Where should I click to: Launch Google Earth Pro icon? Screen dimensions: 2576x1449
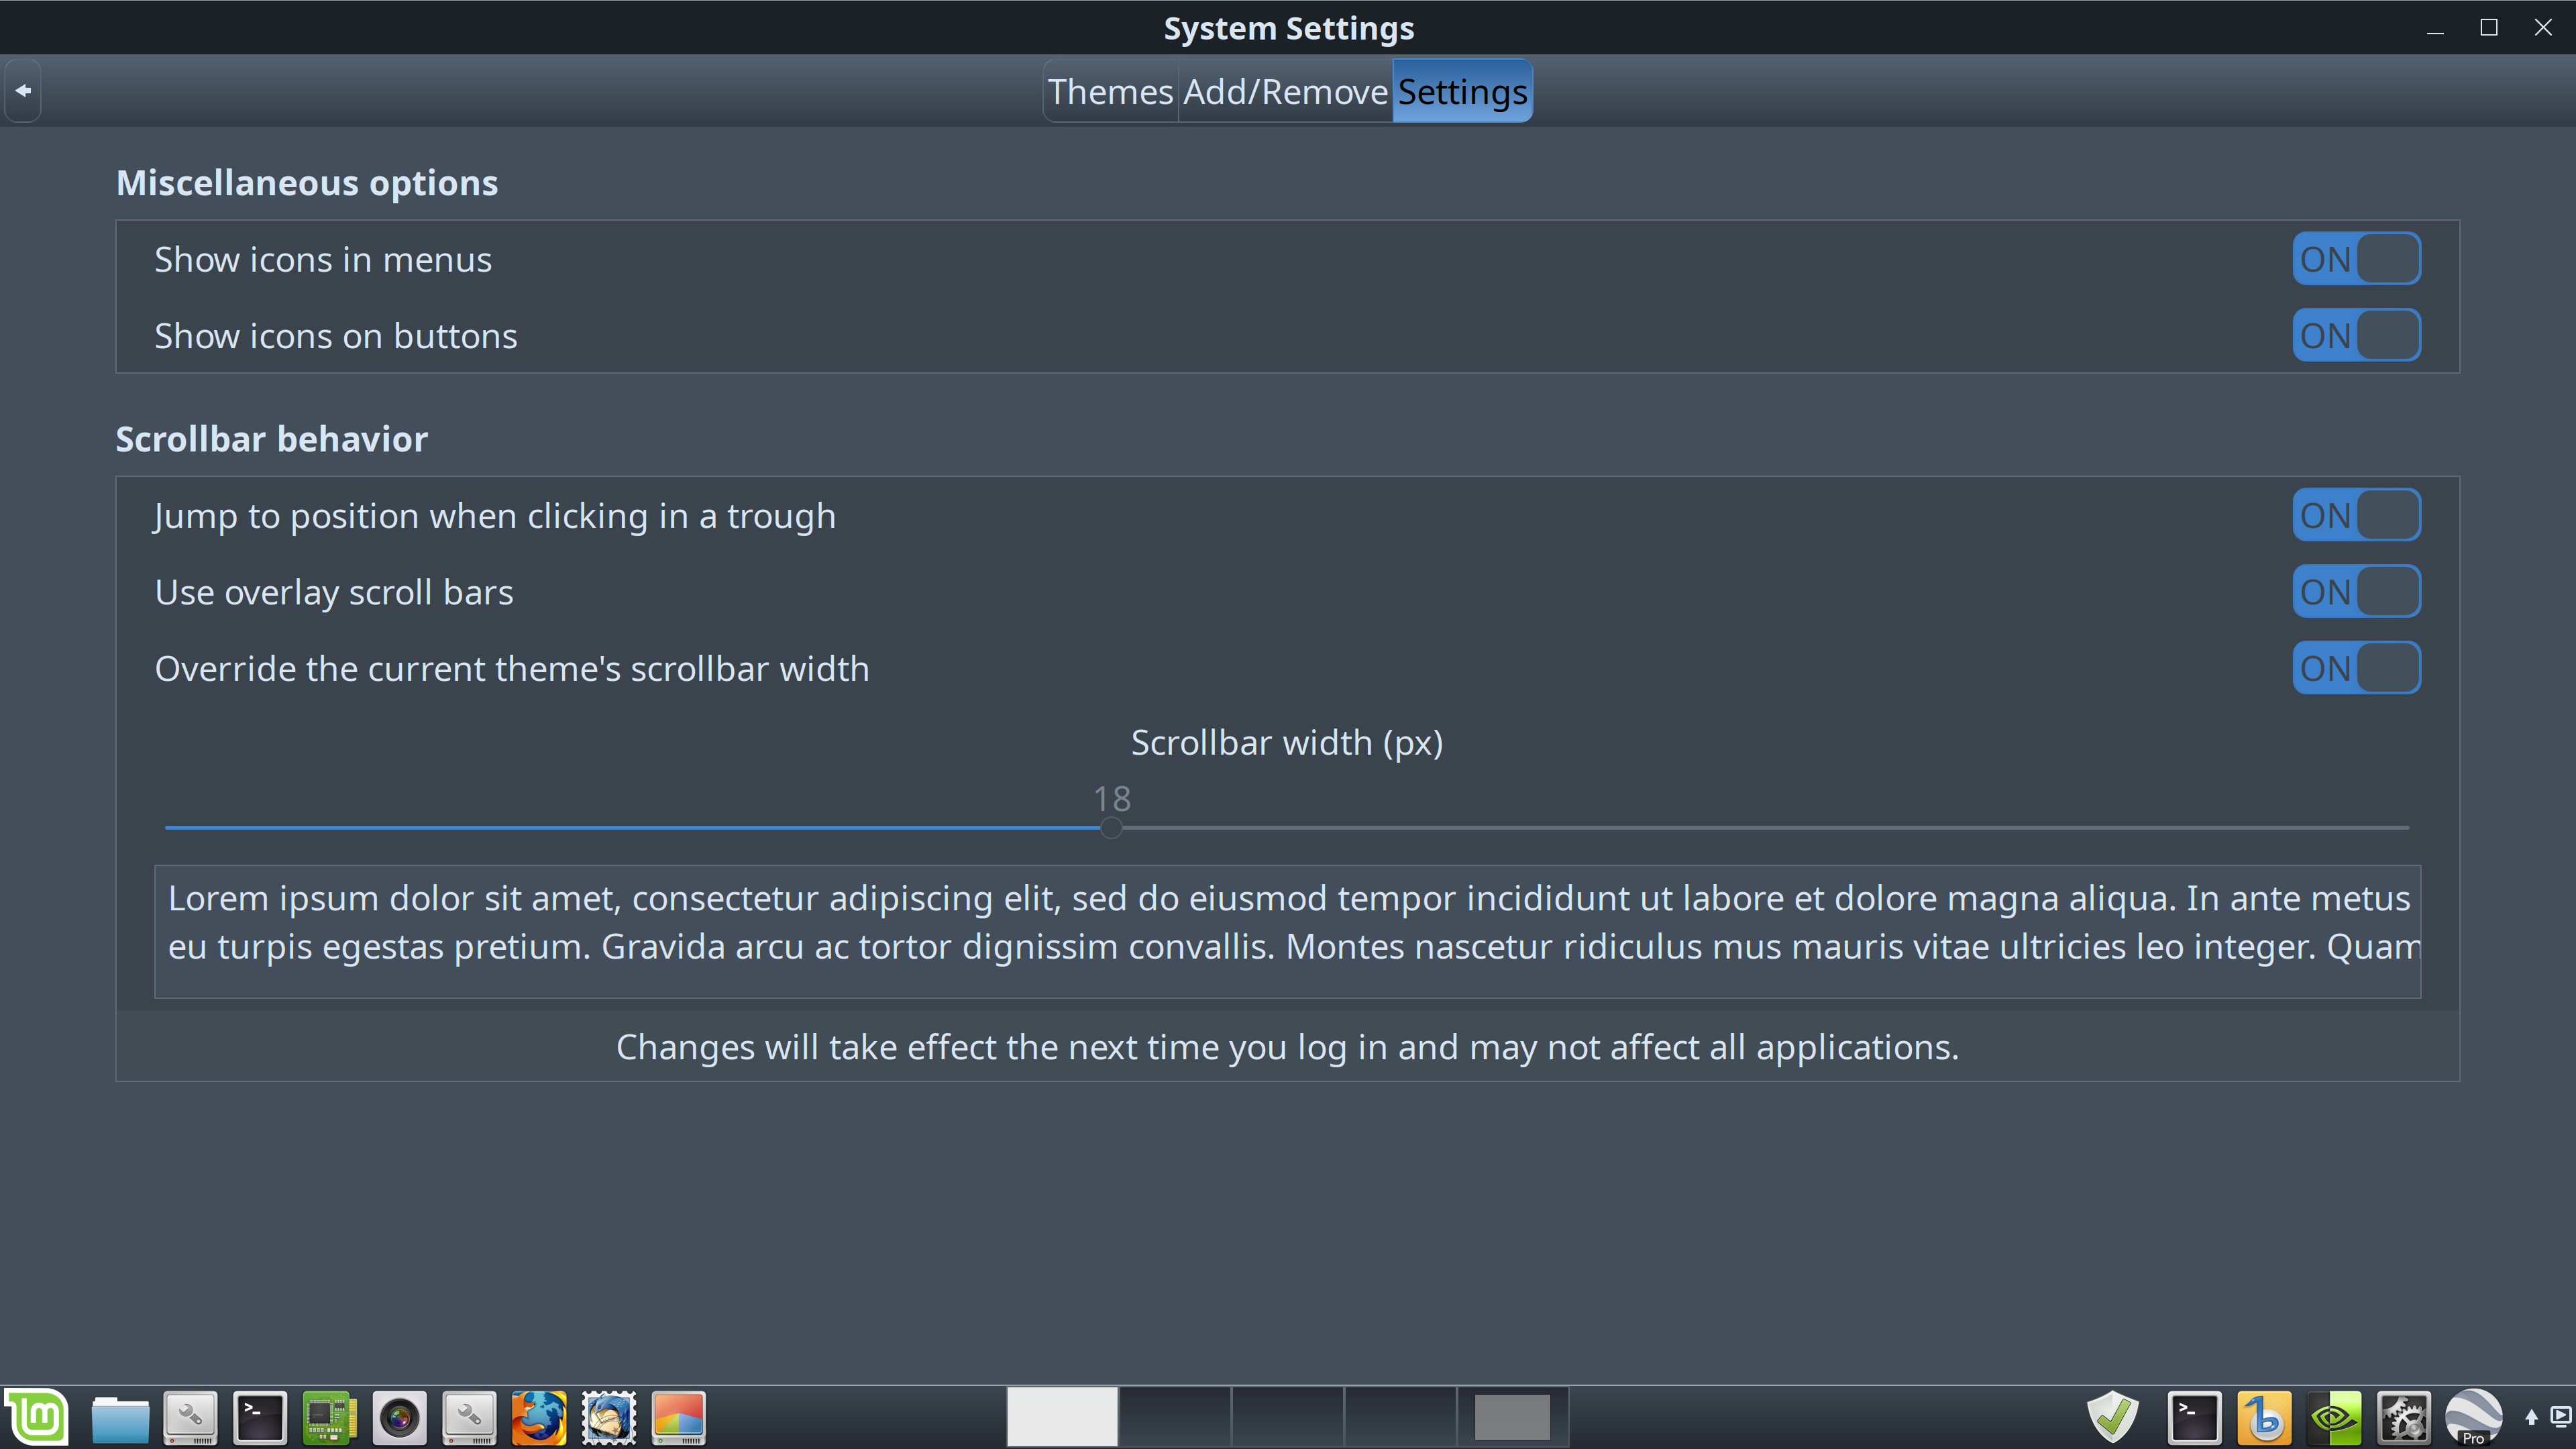(x=2474, y=1418)
